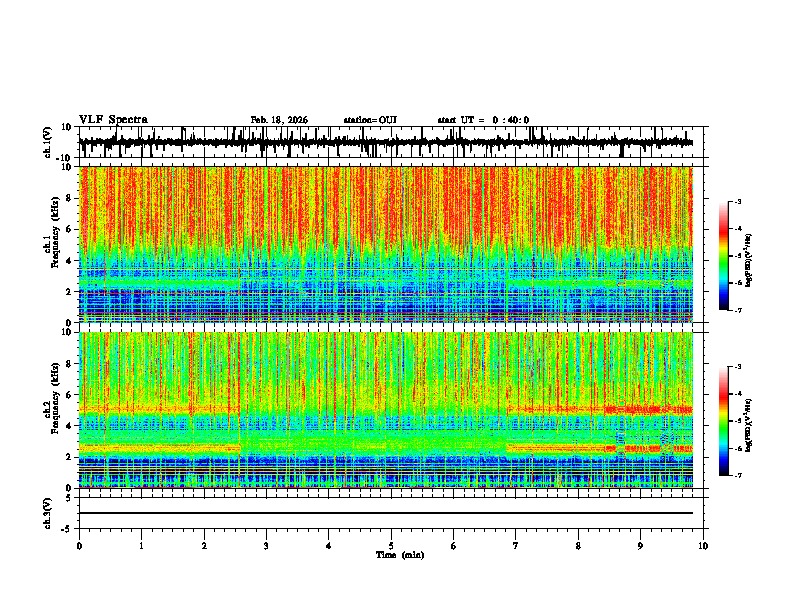Image resolution: width=792 pixels, height=612 pixels.
Task: Click the "-3" label on the ch.1 colorbar
Action: [x=738, y=202]
